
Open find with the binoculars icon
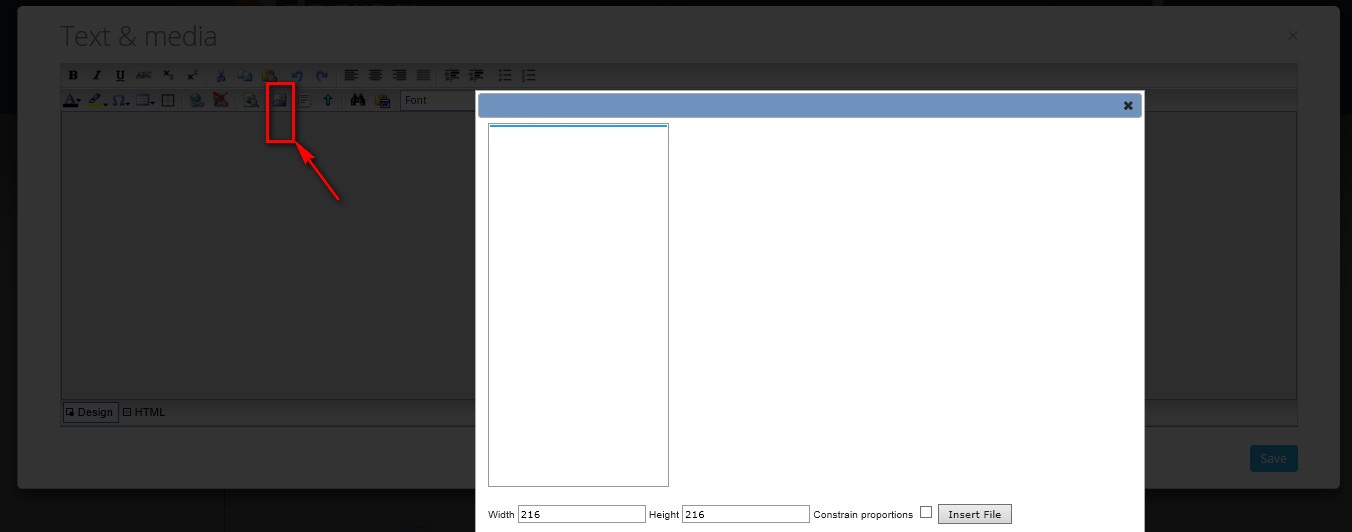357,100
